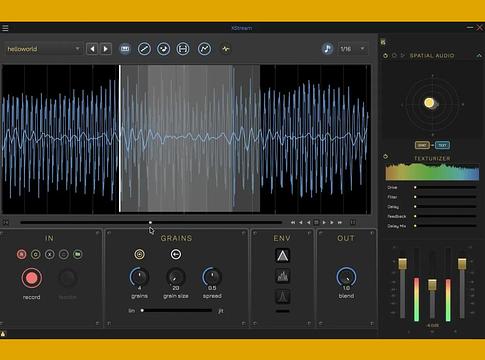The width and height of the screenshot is (485, 360).
Task: Click the yellow target icon in GRAINS
Action: tap(139, 254)
